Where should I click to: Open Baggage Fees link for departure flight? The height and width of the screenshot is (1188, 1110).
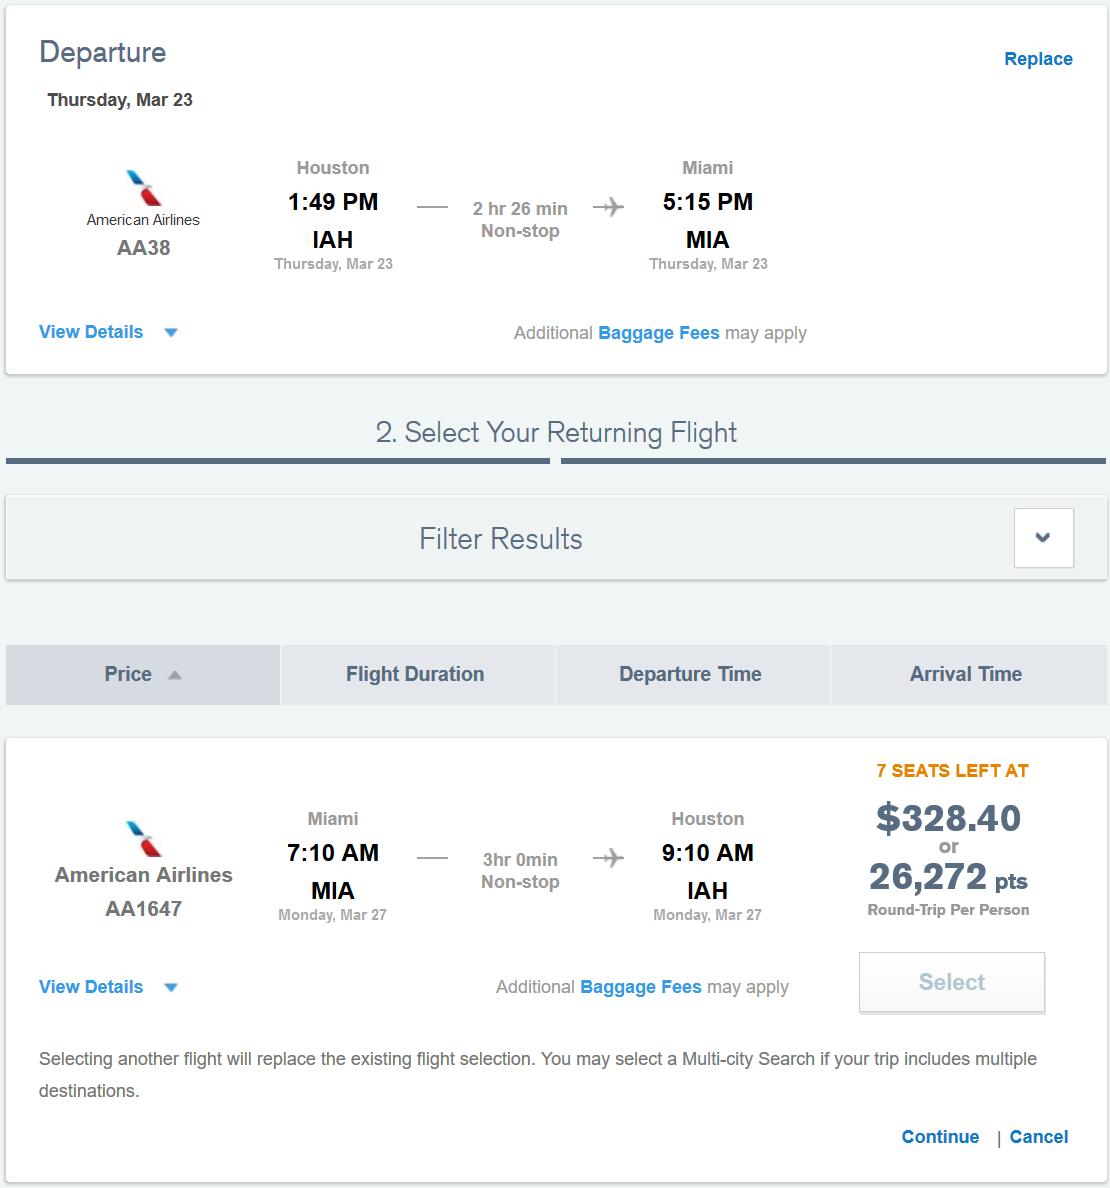(x=658, y=333)
